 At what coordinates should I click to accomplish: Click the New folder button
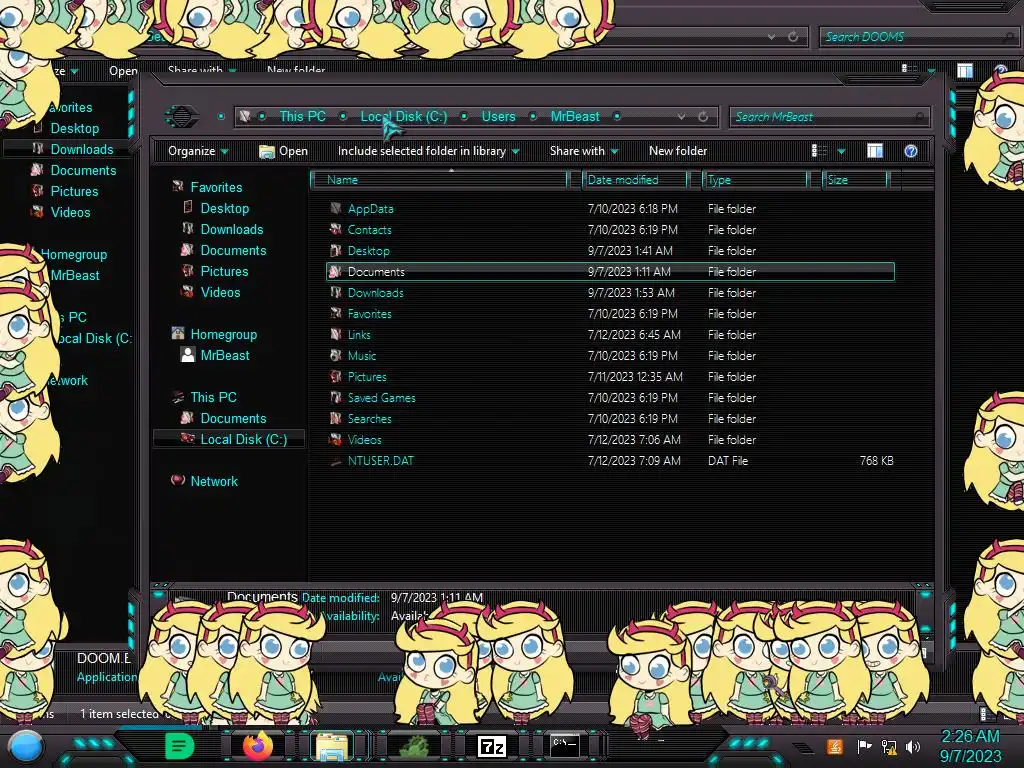click(678, 151)
